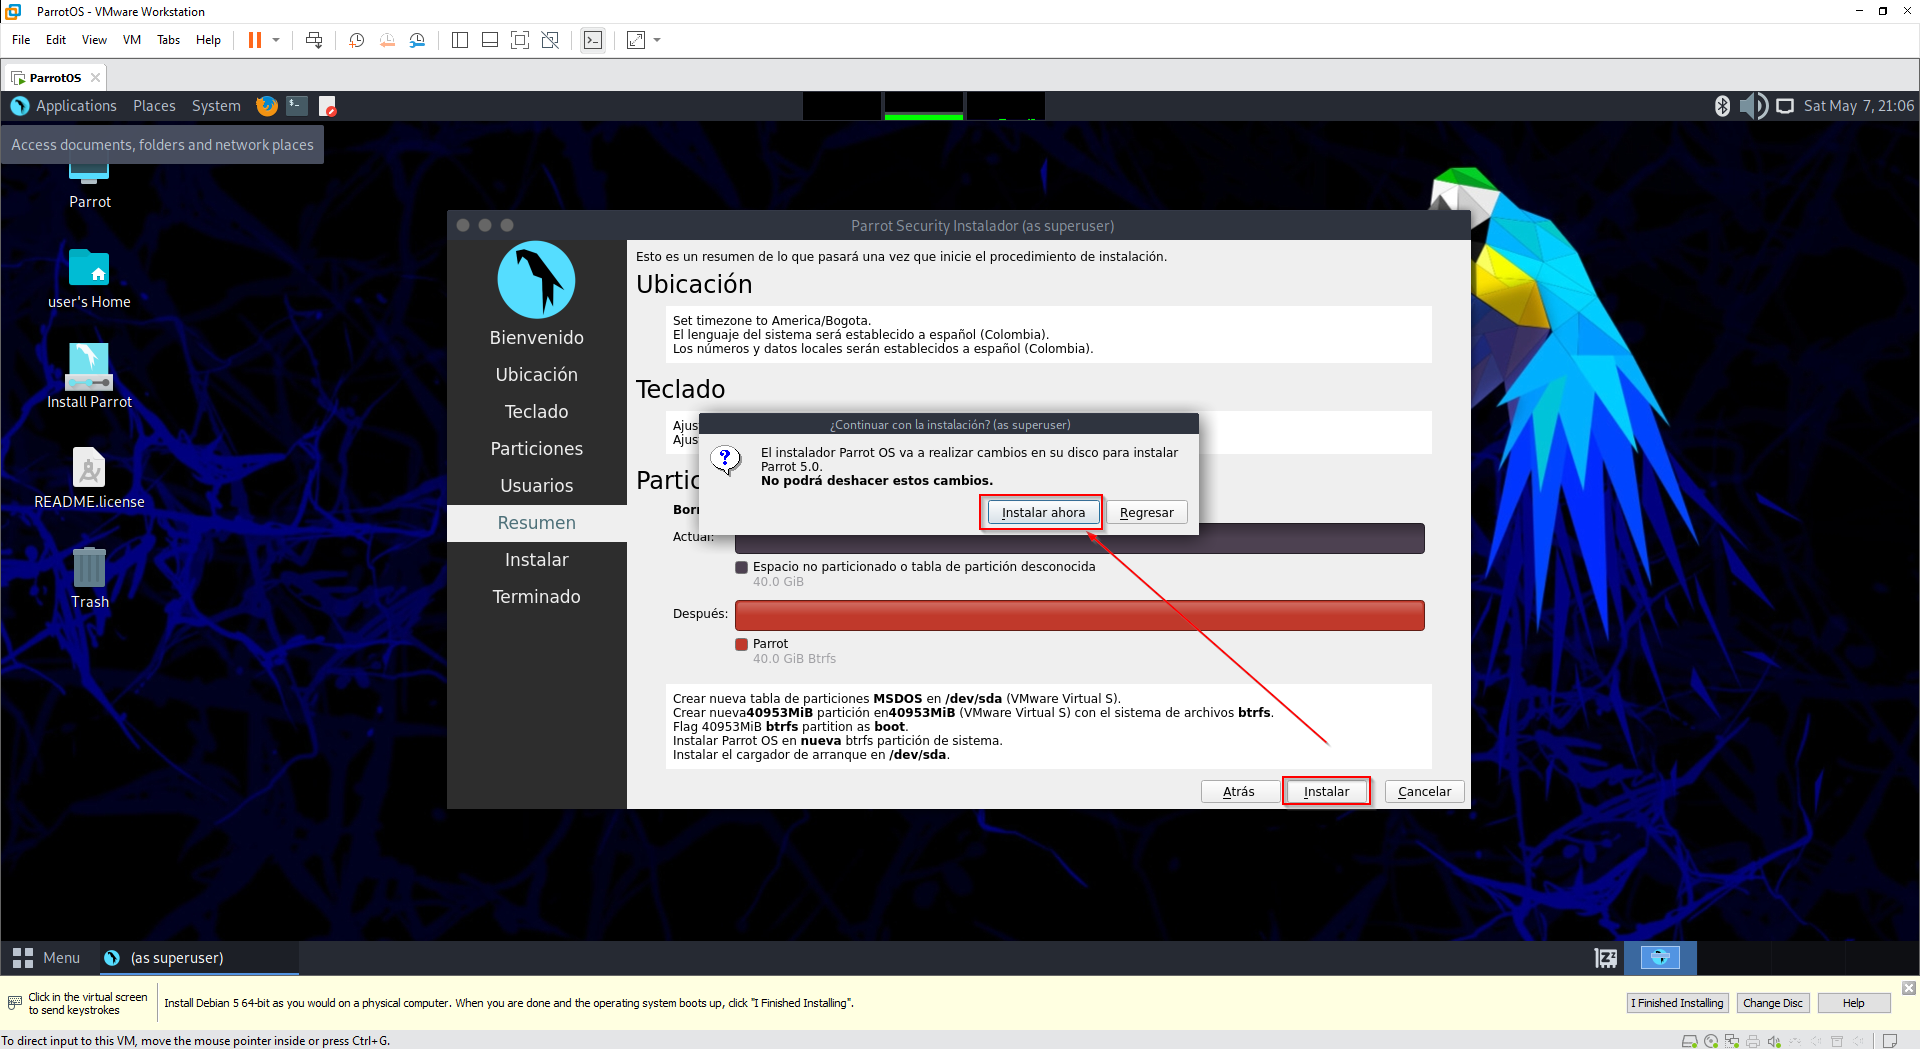Launch Firefox from the Parrot top panel
The width and height of the screenshot is (1920, 1049).
pyautogui.click(x=267, y=106)
